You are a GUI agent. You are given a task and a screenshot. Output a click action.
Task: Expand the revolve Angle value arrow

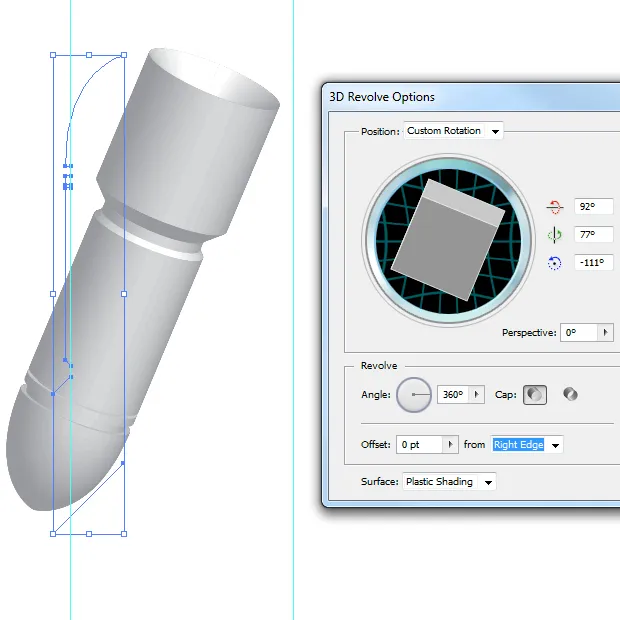[477, 395]
